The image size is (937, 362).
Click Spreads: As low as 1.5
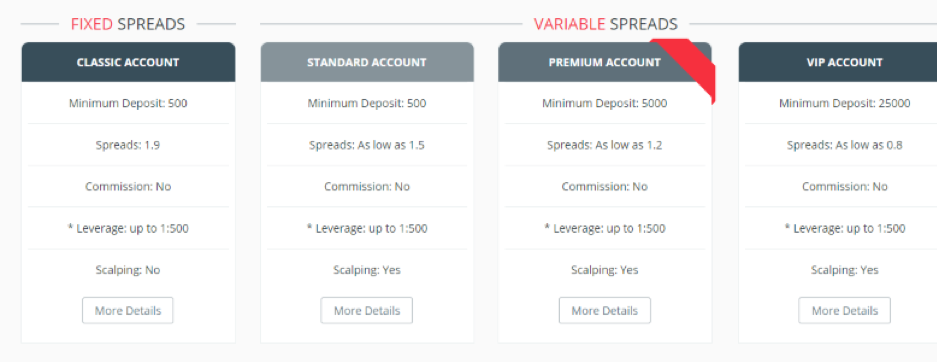367,145
